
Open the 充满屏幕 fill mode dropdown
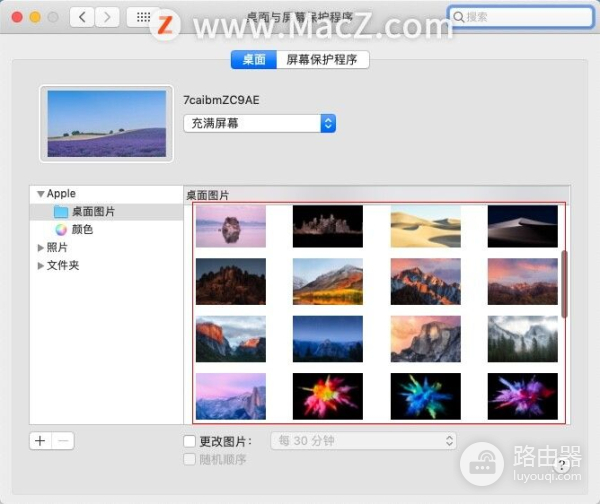coord(260,124)
